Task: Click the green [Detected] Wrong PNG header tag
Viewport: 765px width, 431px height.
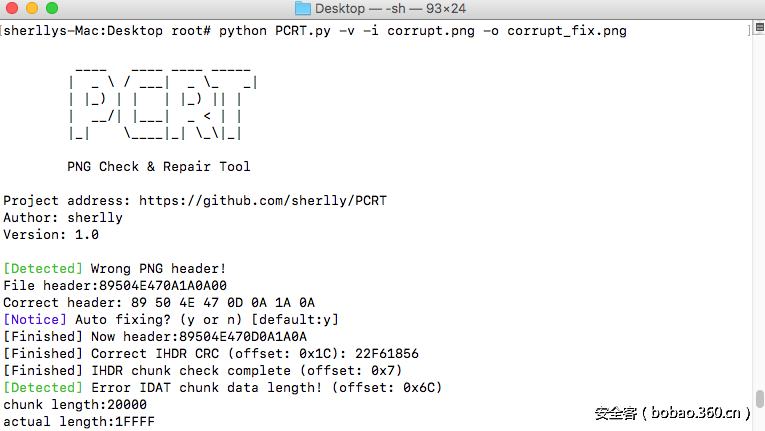Action: (x=43, y=268)
